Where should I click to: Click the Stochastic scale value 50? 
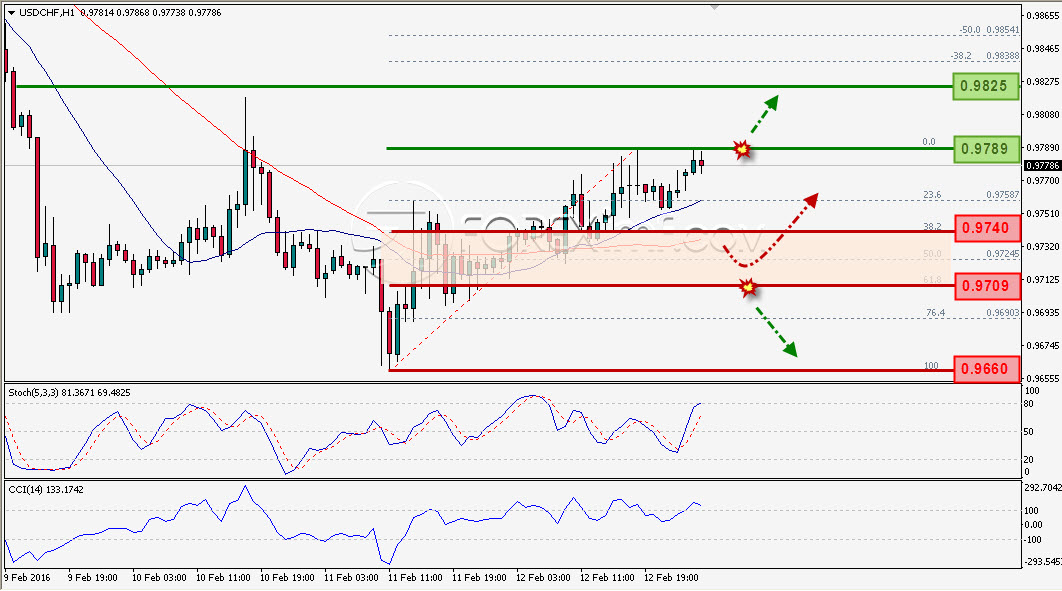tap(1028, 432)
